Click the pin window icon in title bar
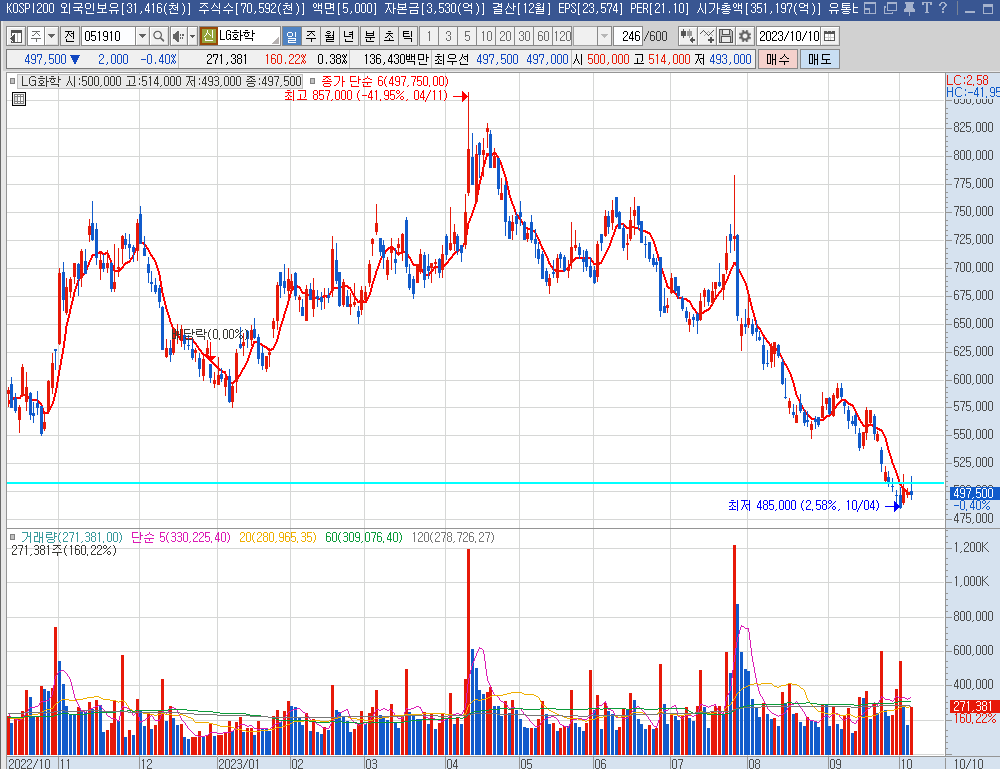The width and height of the screenshot is (1000, 769). (x=909, y=8)
